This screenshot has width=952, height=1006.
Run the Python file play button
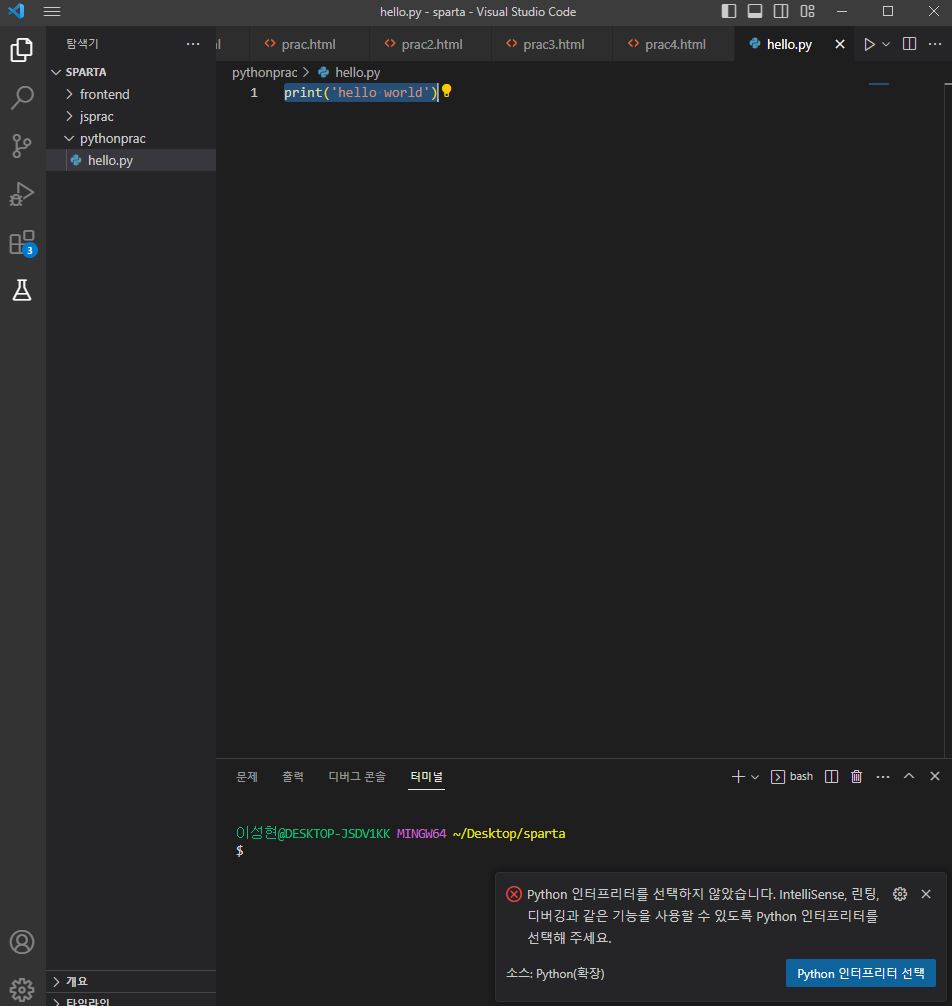(869, 44)
